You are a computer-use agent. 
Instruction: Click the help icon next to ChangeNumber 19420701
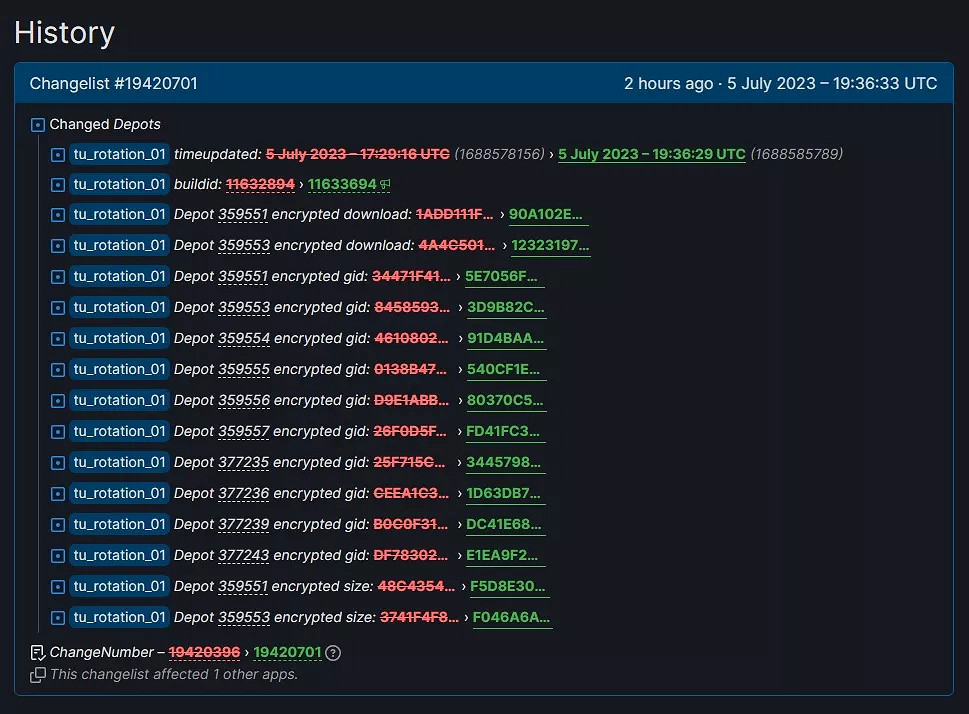(x=334, y=653)
